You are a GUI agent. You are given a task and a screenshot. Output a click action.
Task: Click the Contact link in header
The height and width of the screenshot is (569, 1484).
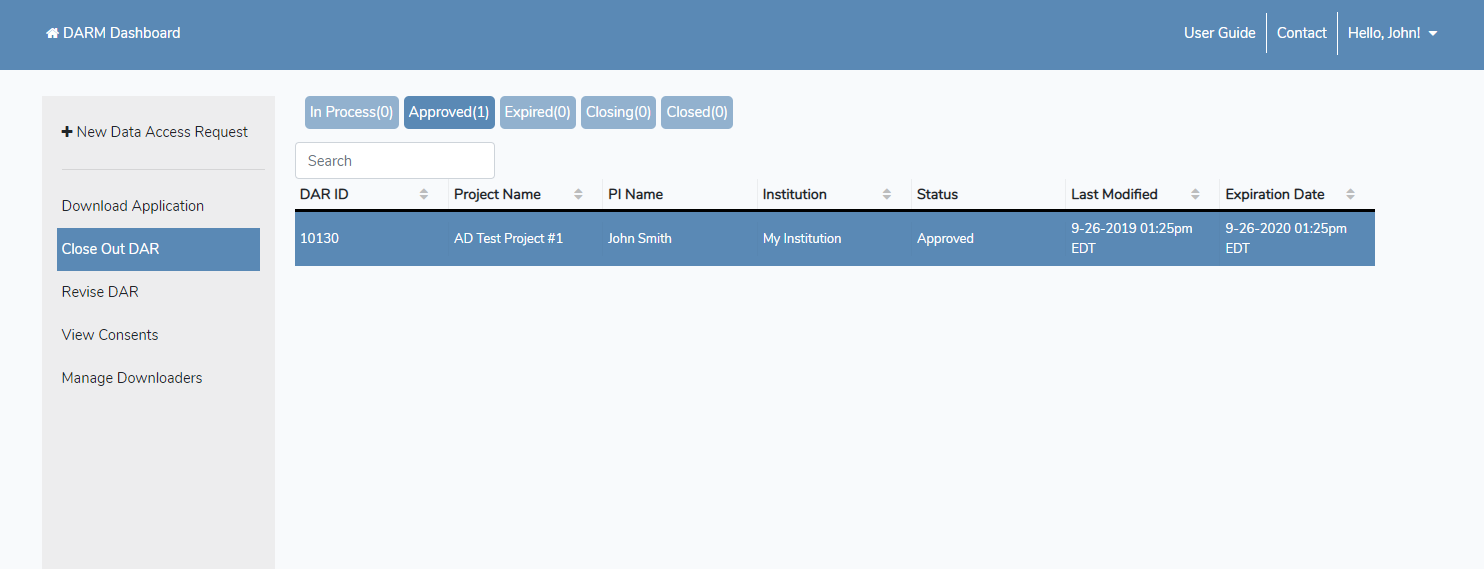pyautogui.click(x=1301, y=33)
